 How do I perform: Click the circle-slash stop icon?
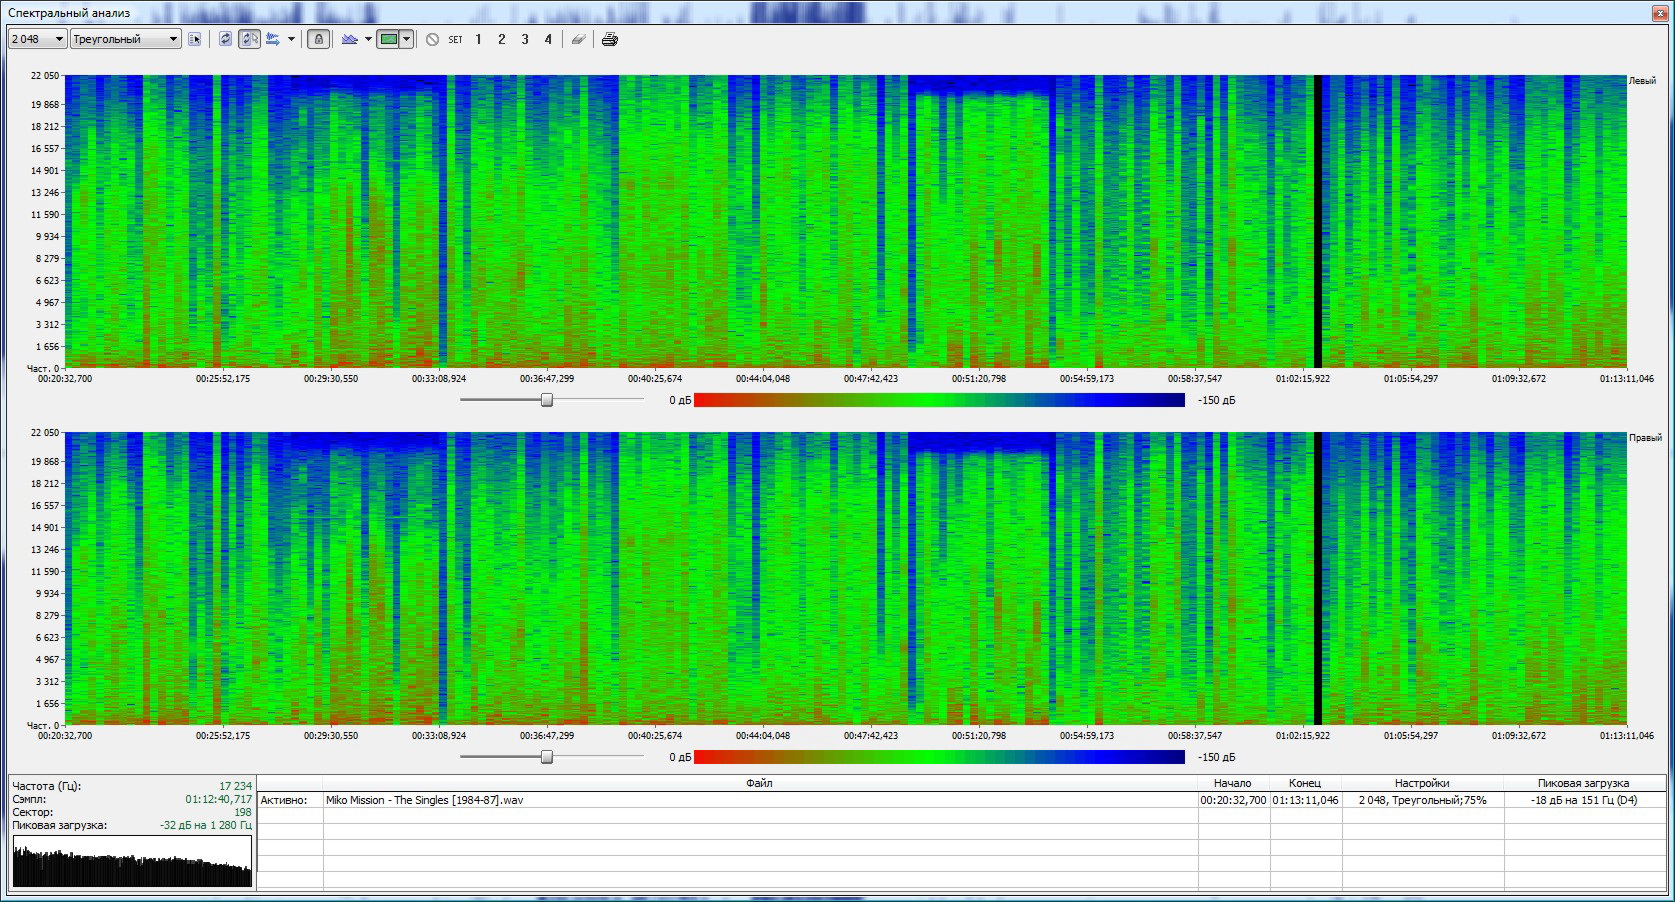click(x=432, y=39)
